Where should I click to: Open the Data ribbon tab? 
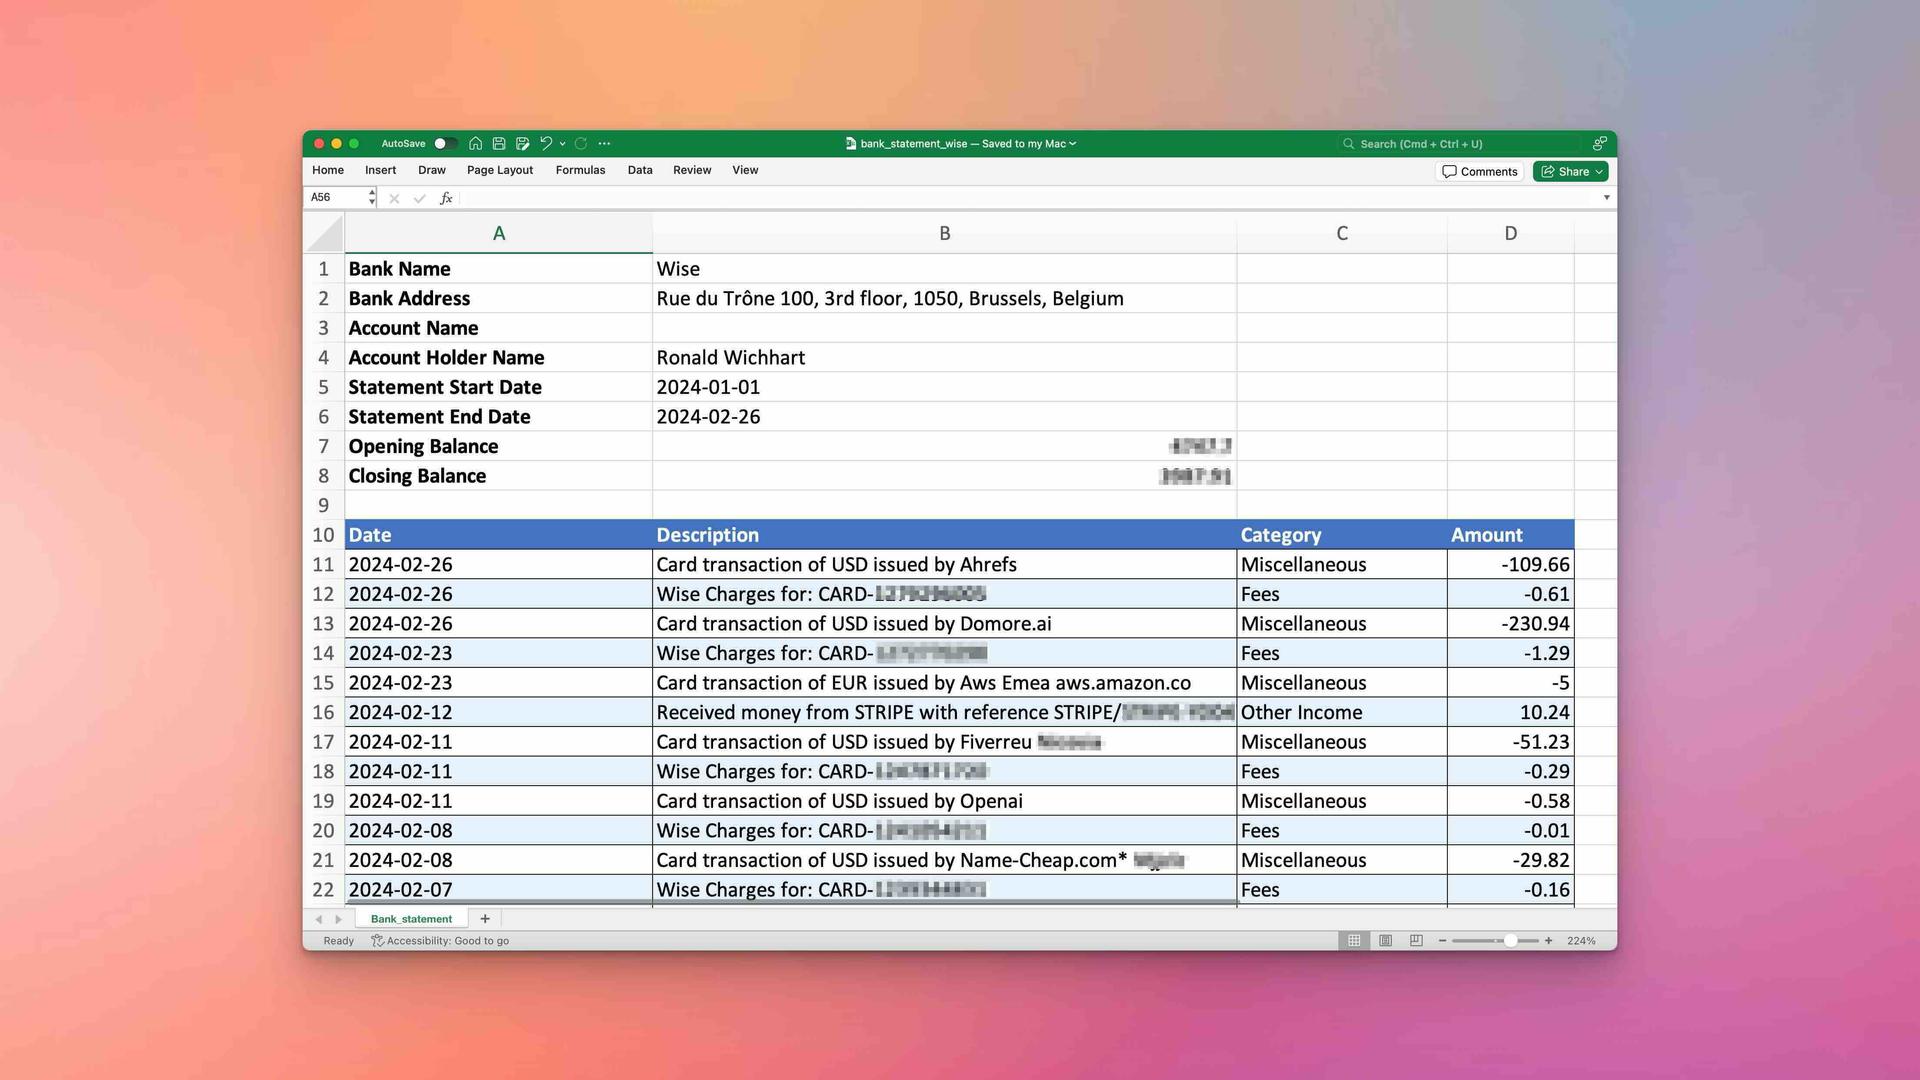[640, 171]
